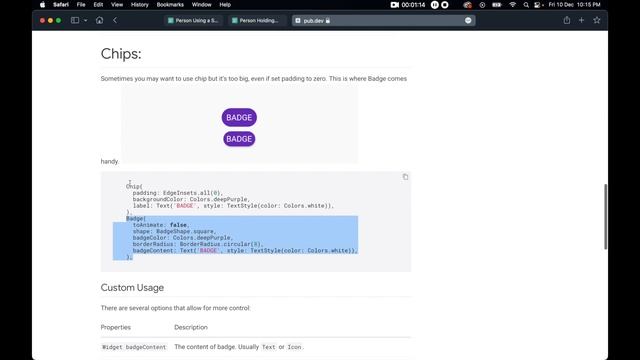
Task: Open the Edit menu
Action: tap(98, 5)
